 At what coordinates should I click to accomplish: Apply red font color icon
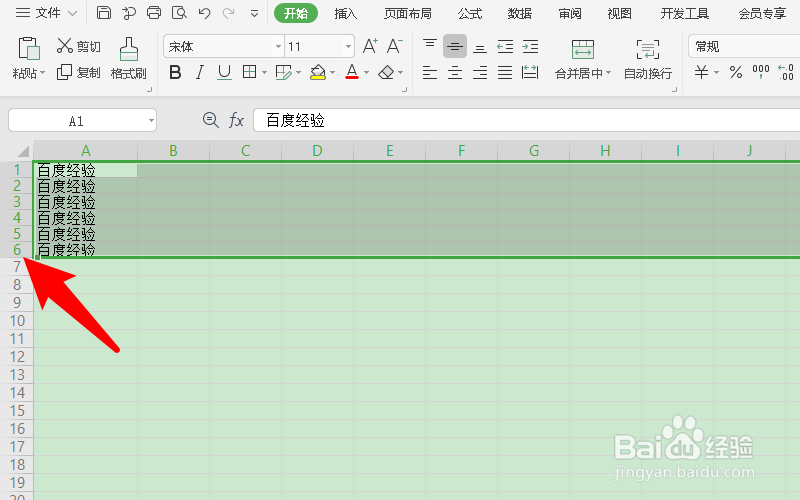(352, 72)
